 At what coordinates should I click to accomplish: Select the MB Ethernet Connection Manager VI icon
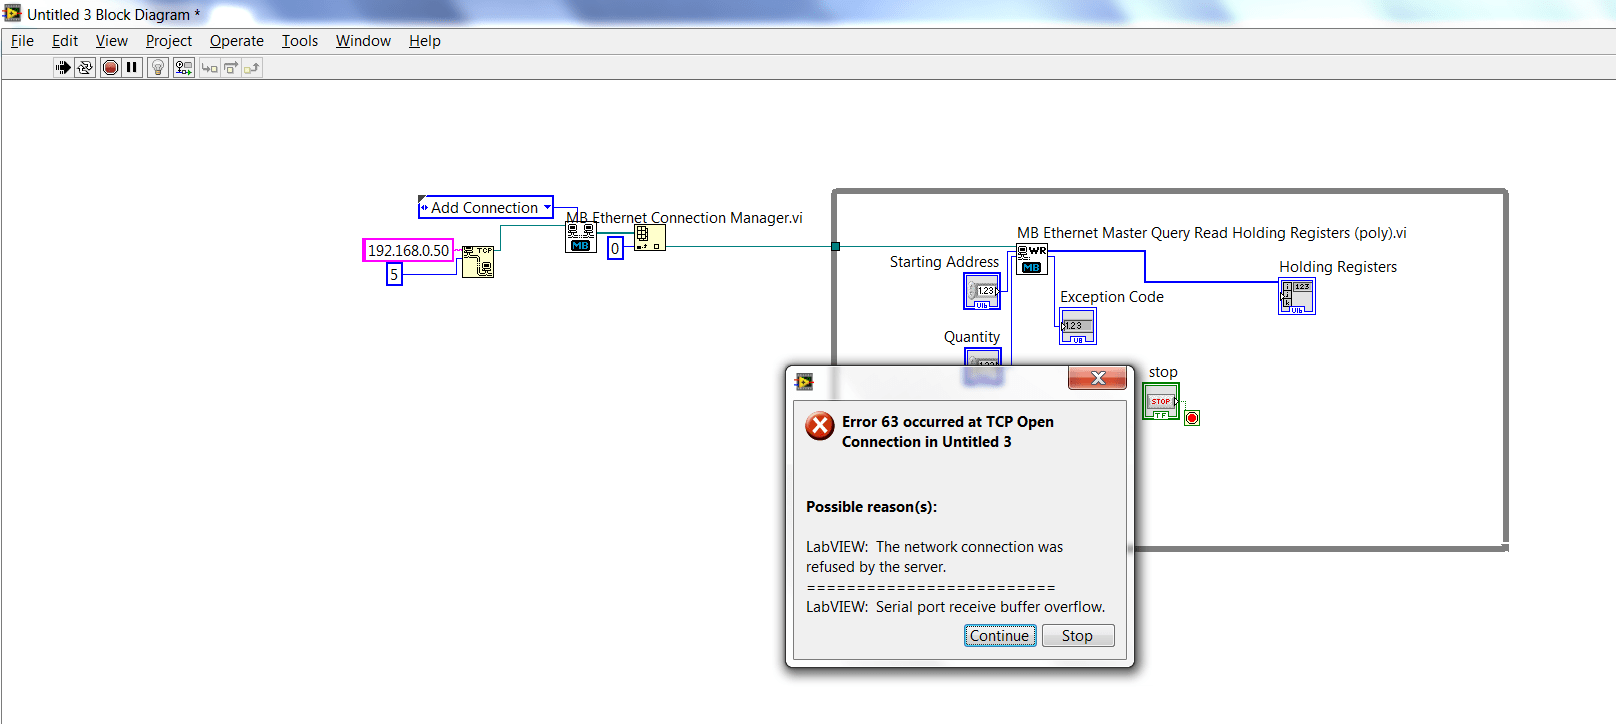580,237
